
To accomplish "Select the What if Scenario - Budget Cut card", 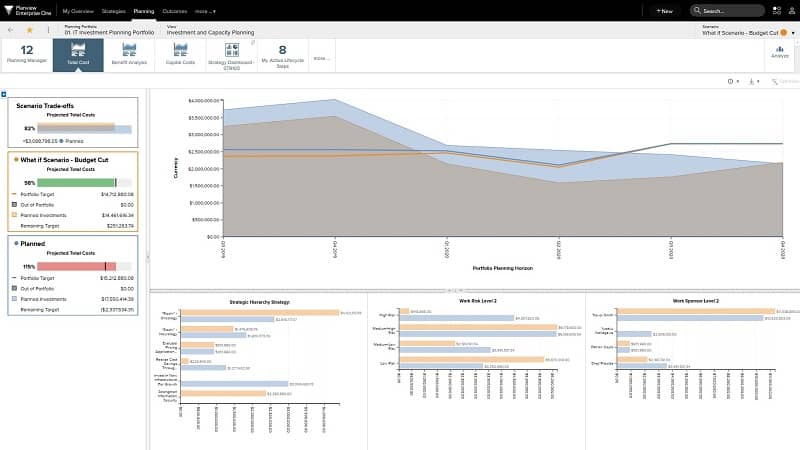I will (72, 191).
